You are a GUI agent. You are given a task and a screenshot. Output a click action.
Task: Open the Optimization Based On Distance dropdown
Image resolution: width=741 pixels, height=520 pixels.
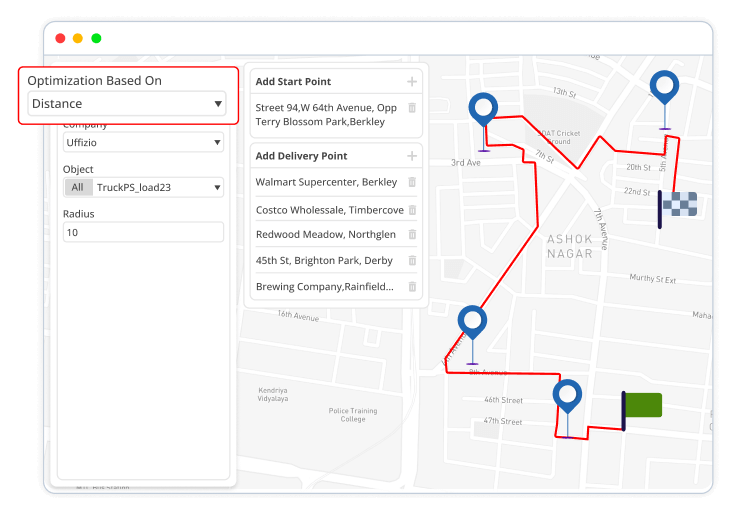126,104
